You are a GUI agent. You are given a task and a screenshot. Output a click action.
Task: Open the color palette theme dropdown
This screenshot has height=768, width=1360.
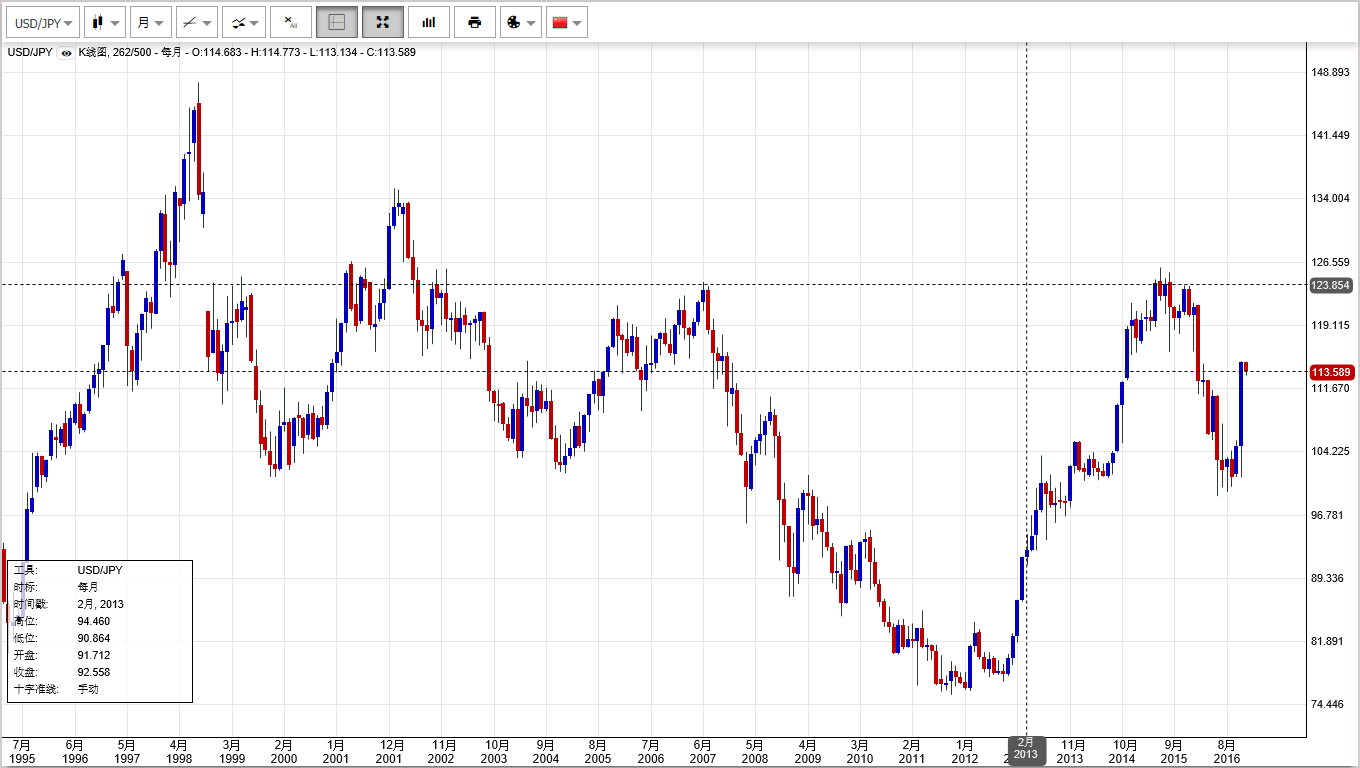[520, 22]
